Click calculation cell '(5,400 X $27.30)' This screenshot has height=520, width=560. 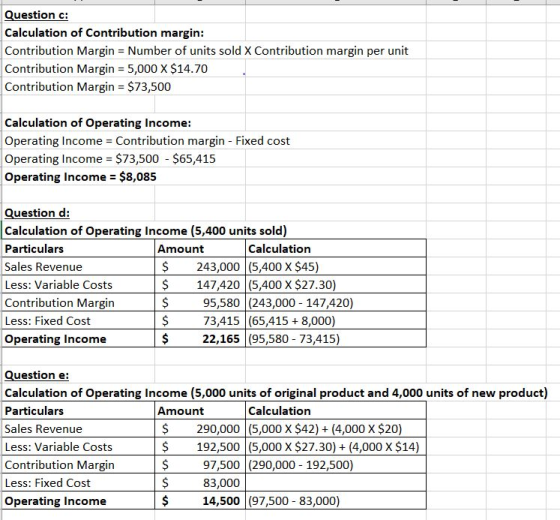tap(336, 285)
